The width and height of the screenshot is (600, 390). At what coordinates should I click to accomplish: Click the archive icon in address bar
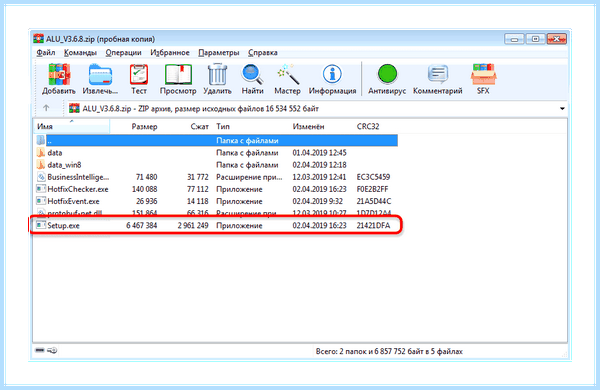(74, 109)
